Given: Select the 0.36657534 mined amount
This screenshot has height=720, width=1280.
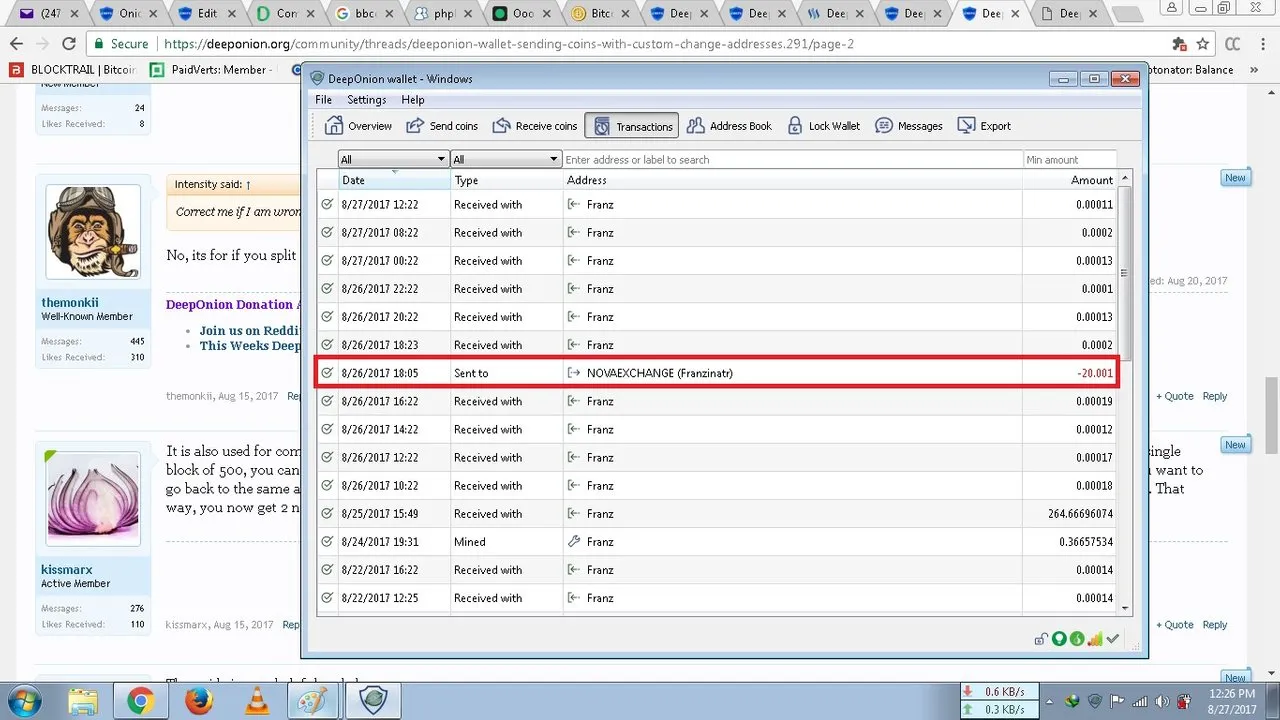Looking at the screenshot, I should pyautogui.click(x=1068, y=541).
